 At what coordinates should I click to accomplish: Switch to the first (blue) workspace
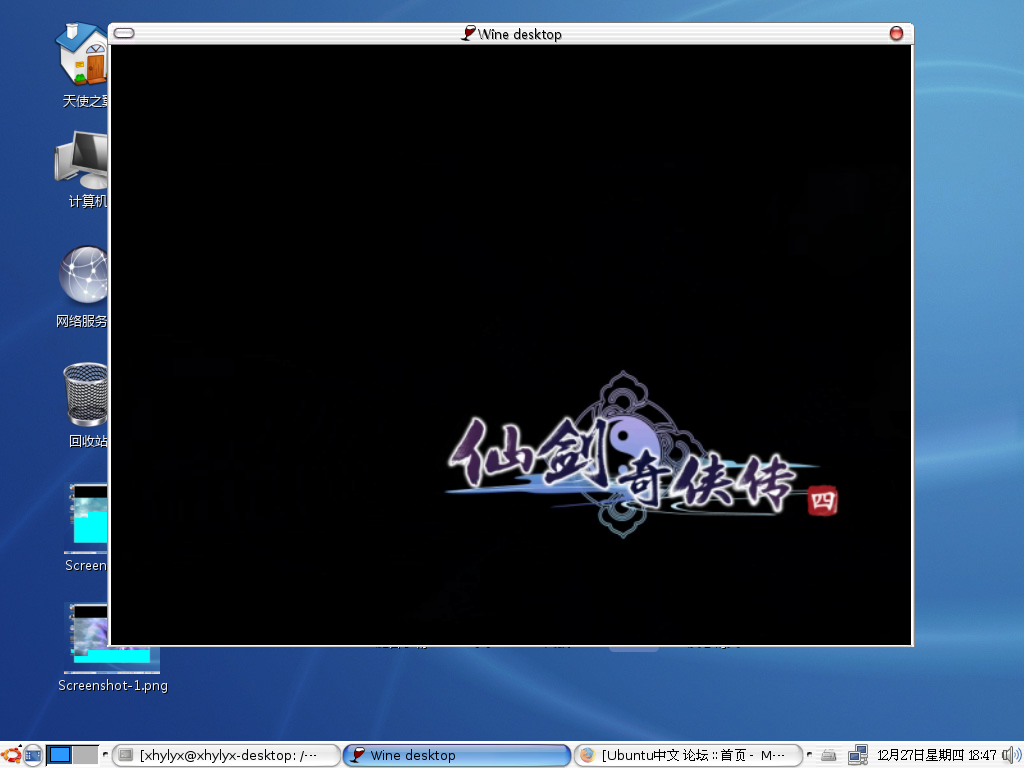(59, 755)
